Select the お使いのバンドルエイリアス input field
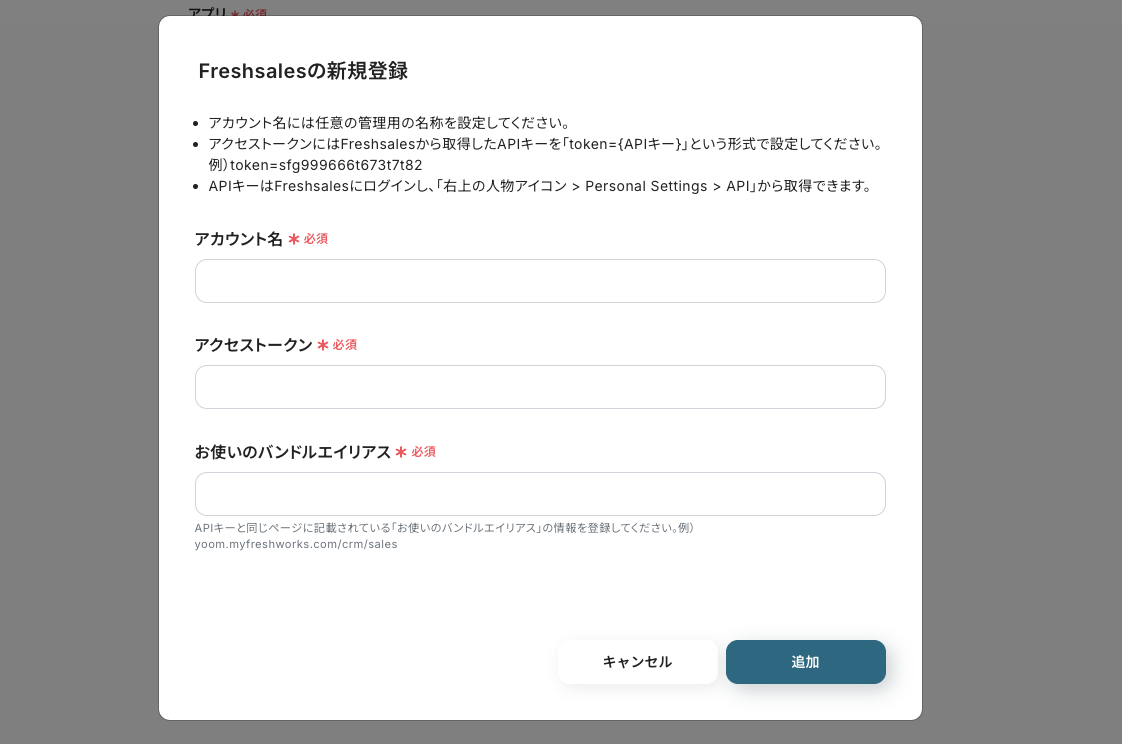Screen dimensions: 1122x744 point(540,494)
